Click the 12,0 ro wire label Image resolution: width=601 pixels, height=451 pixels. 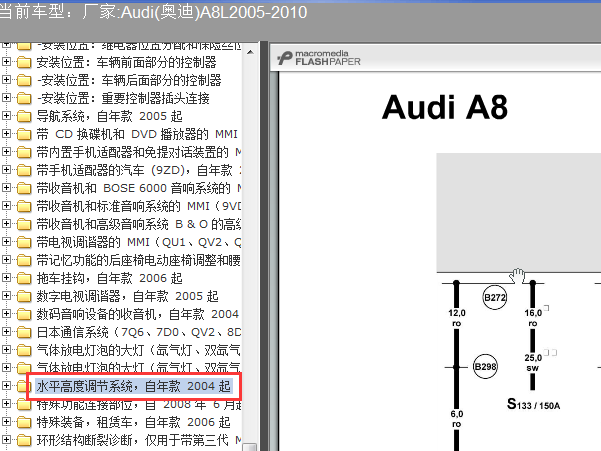[x=456, y=318]
